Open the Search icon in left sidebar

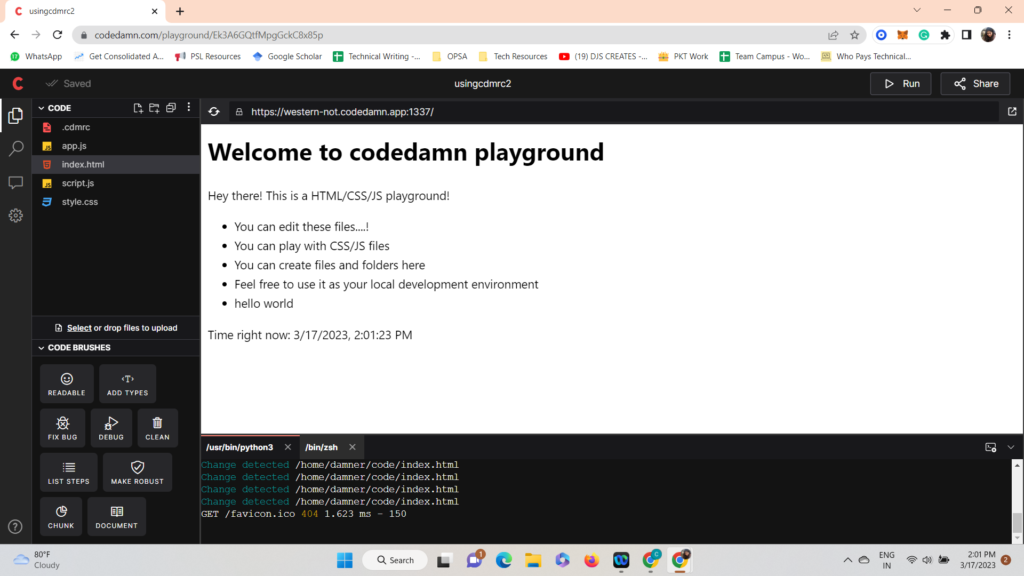tap(16, 149)
